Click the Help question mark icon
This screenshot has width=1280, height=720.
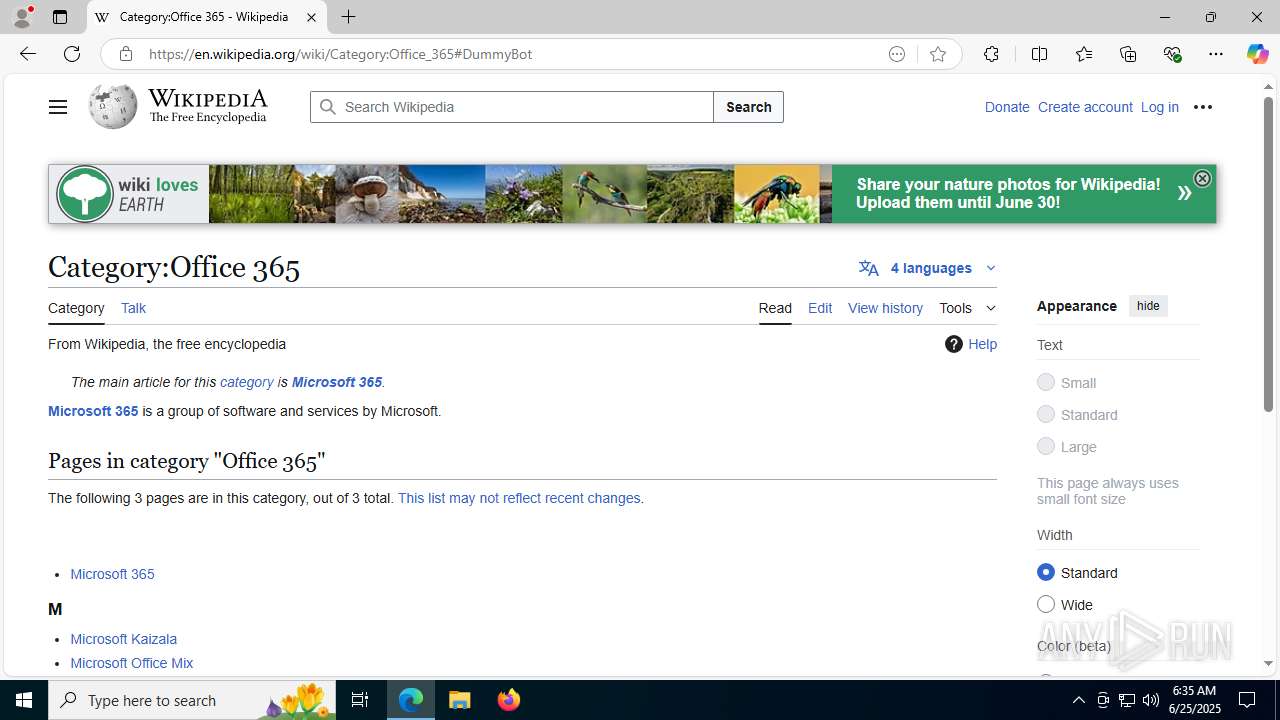pos(954,344)
